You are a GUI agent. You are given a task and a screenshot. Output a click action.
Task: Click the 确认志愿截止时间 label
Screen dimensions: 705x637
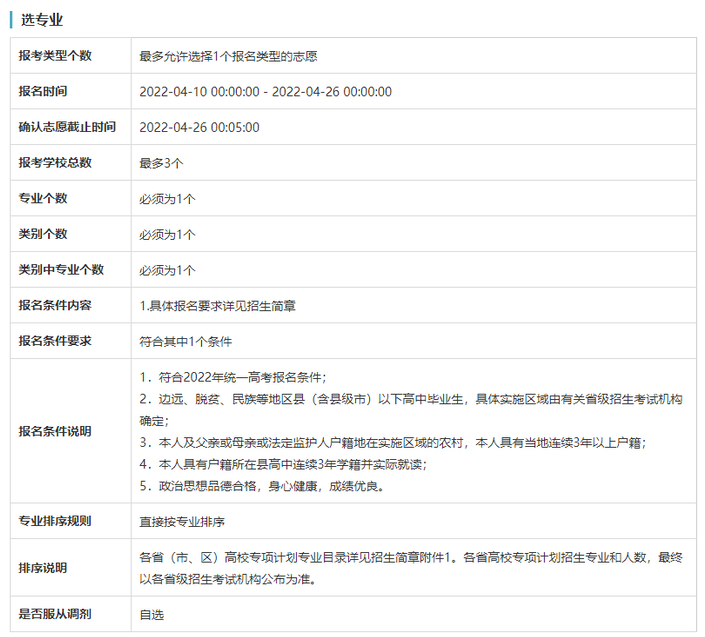click(x=67, y=127)
